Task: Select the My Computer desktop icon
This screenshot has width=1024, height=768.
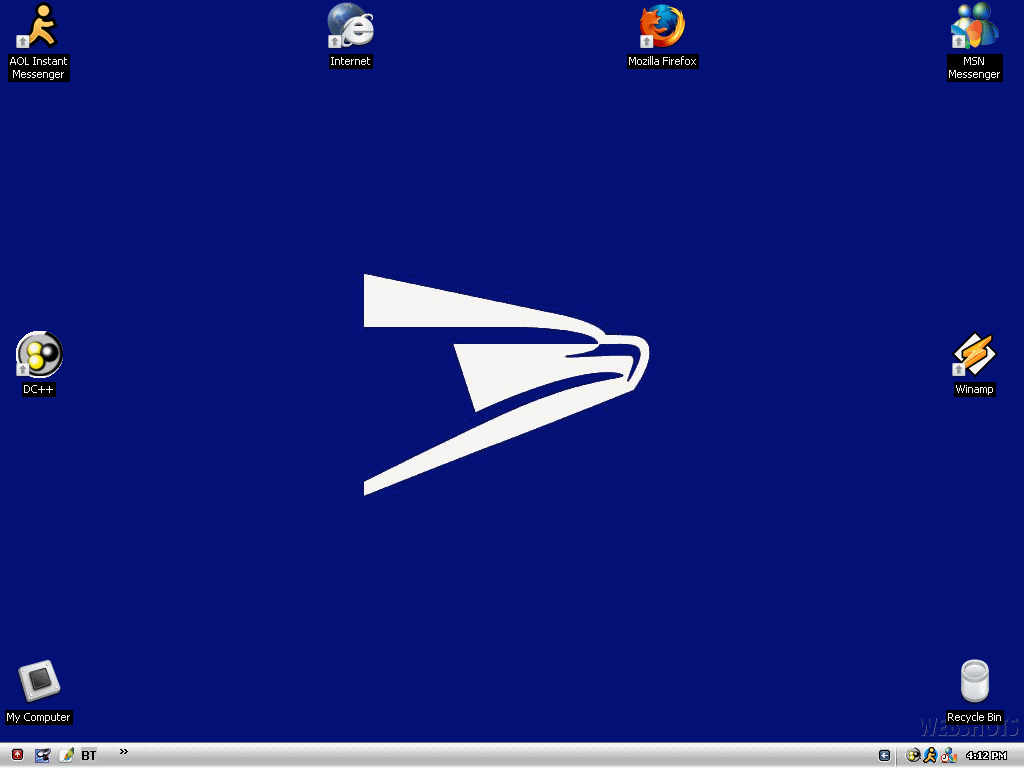Action: click(38, 682)
